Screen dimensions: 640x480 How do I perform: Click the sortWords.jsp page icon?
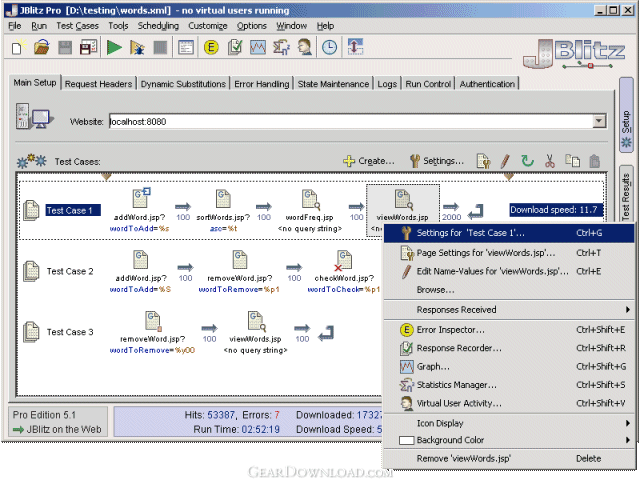(x=223, y=199)
